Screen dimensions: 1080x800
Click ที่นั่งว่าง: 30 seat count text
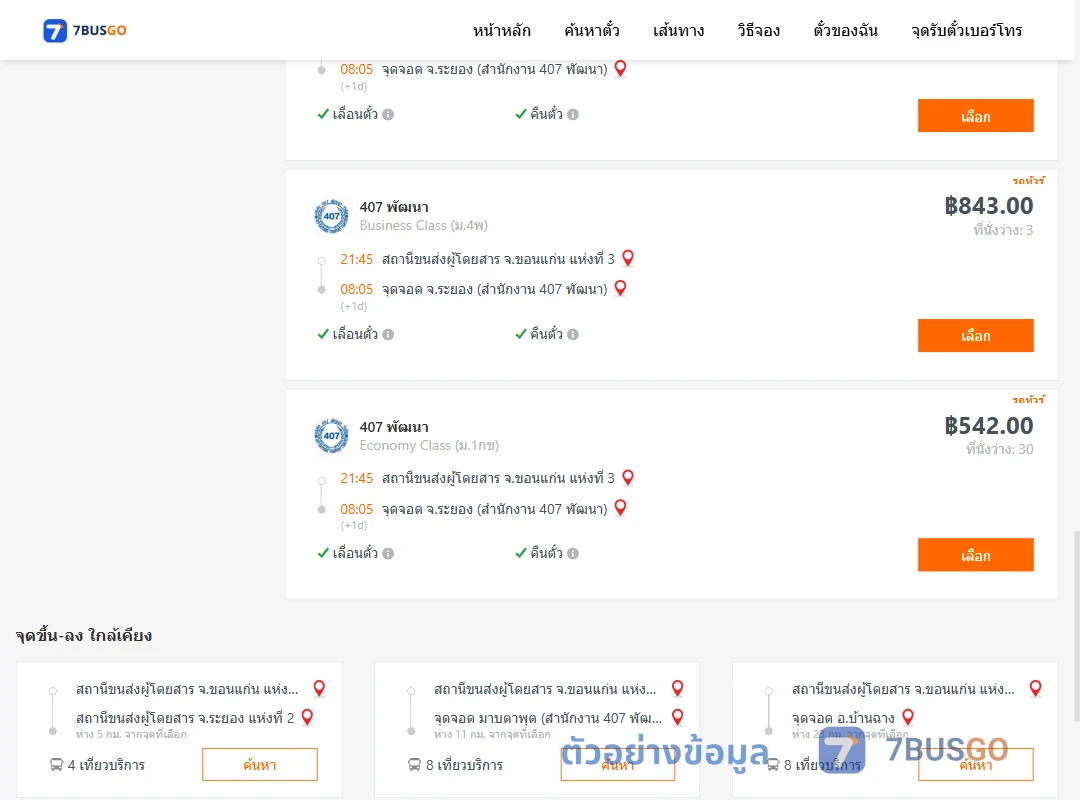click(x=999, y=449)
